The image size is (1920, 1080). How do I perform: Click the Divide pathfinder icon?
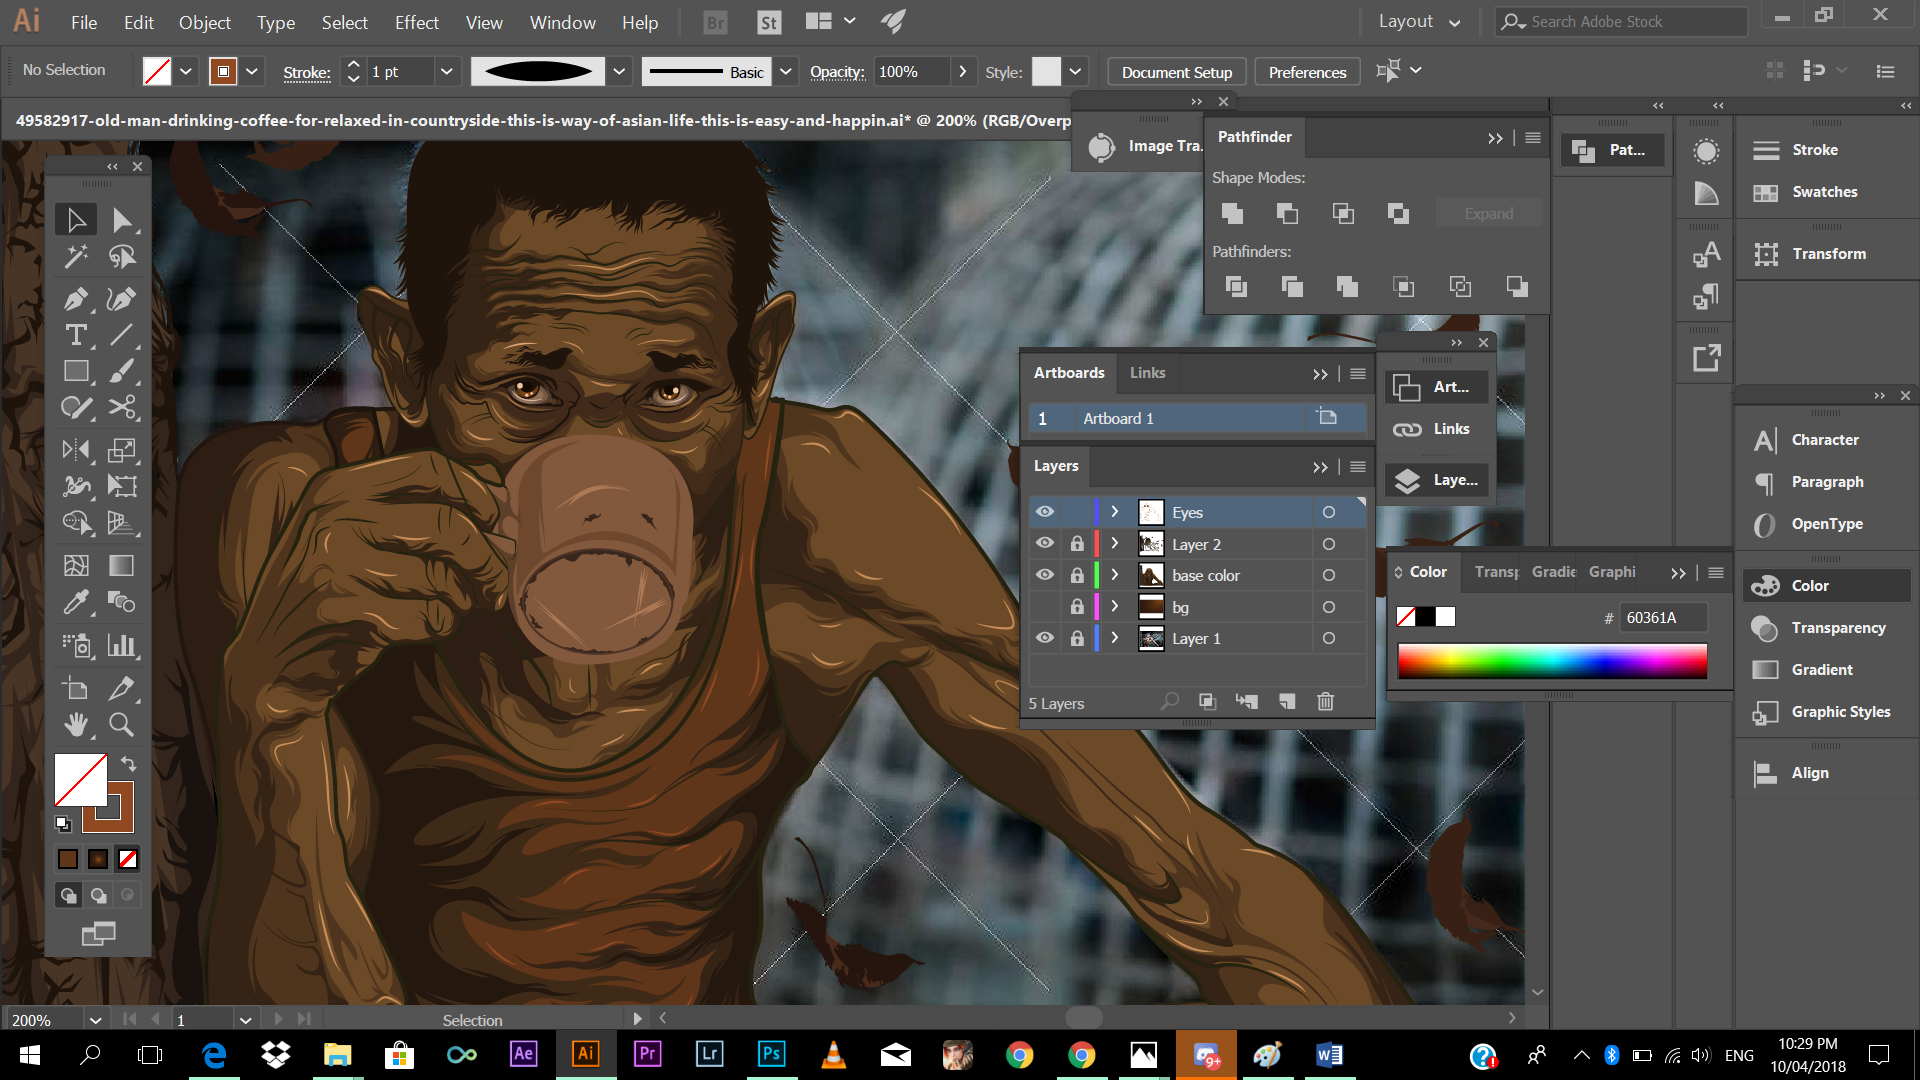coord(1236,287)
